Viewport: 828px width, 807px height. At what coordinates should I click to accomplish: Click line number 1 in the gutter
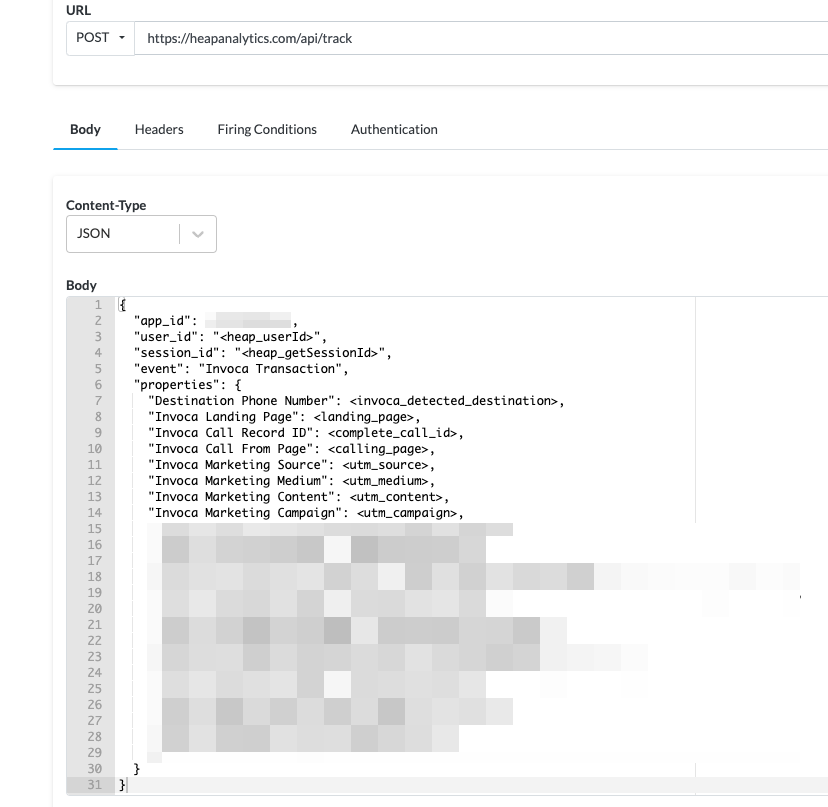point(98,305)
